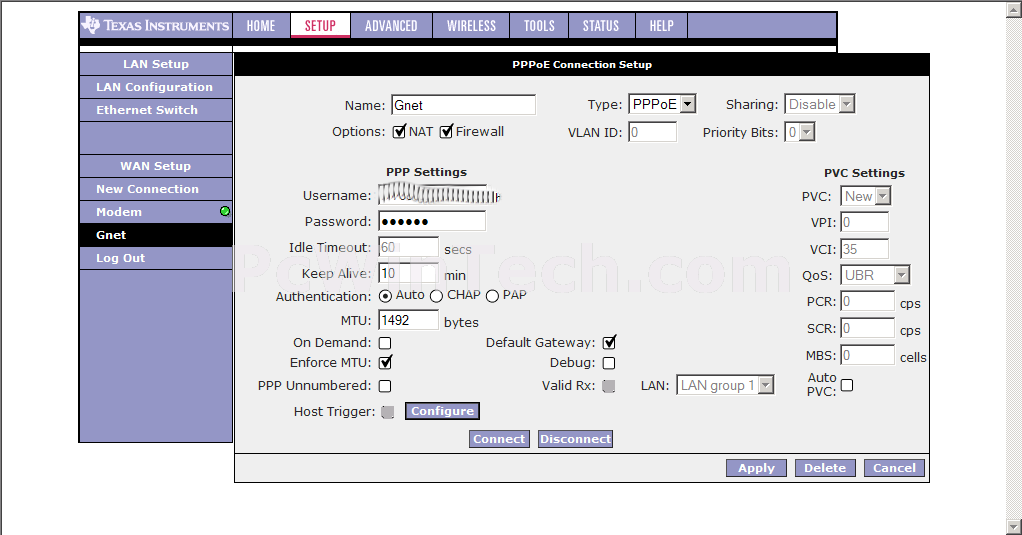Click the Configure button

click(443, 411)
